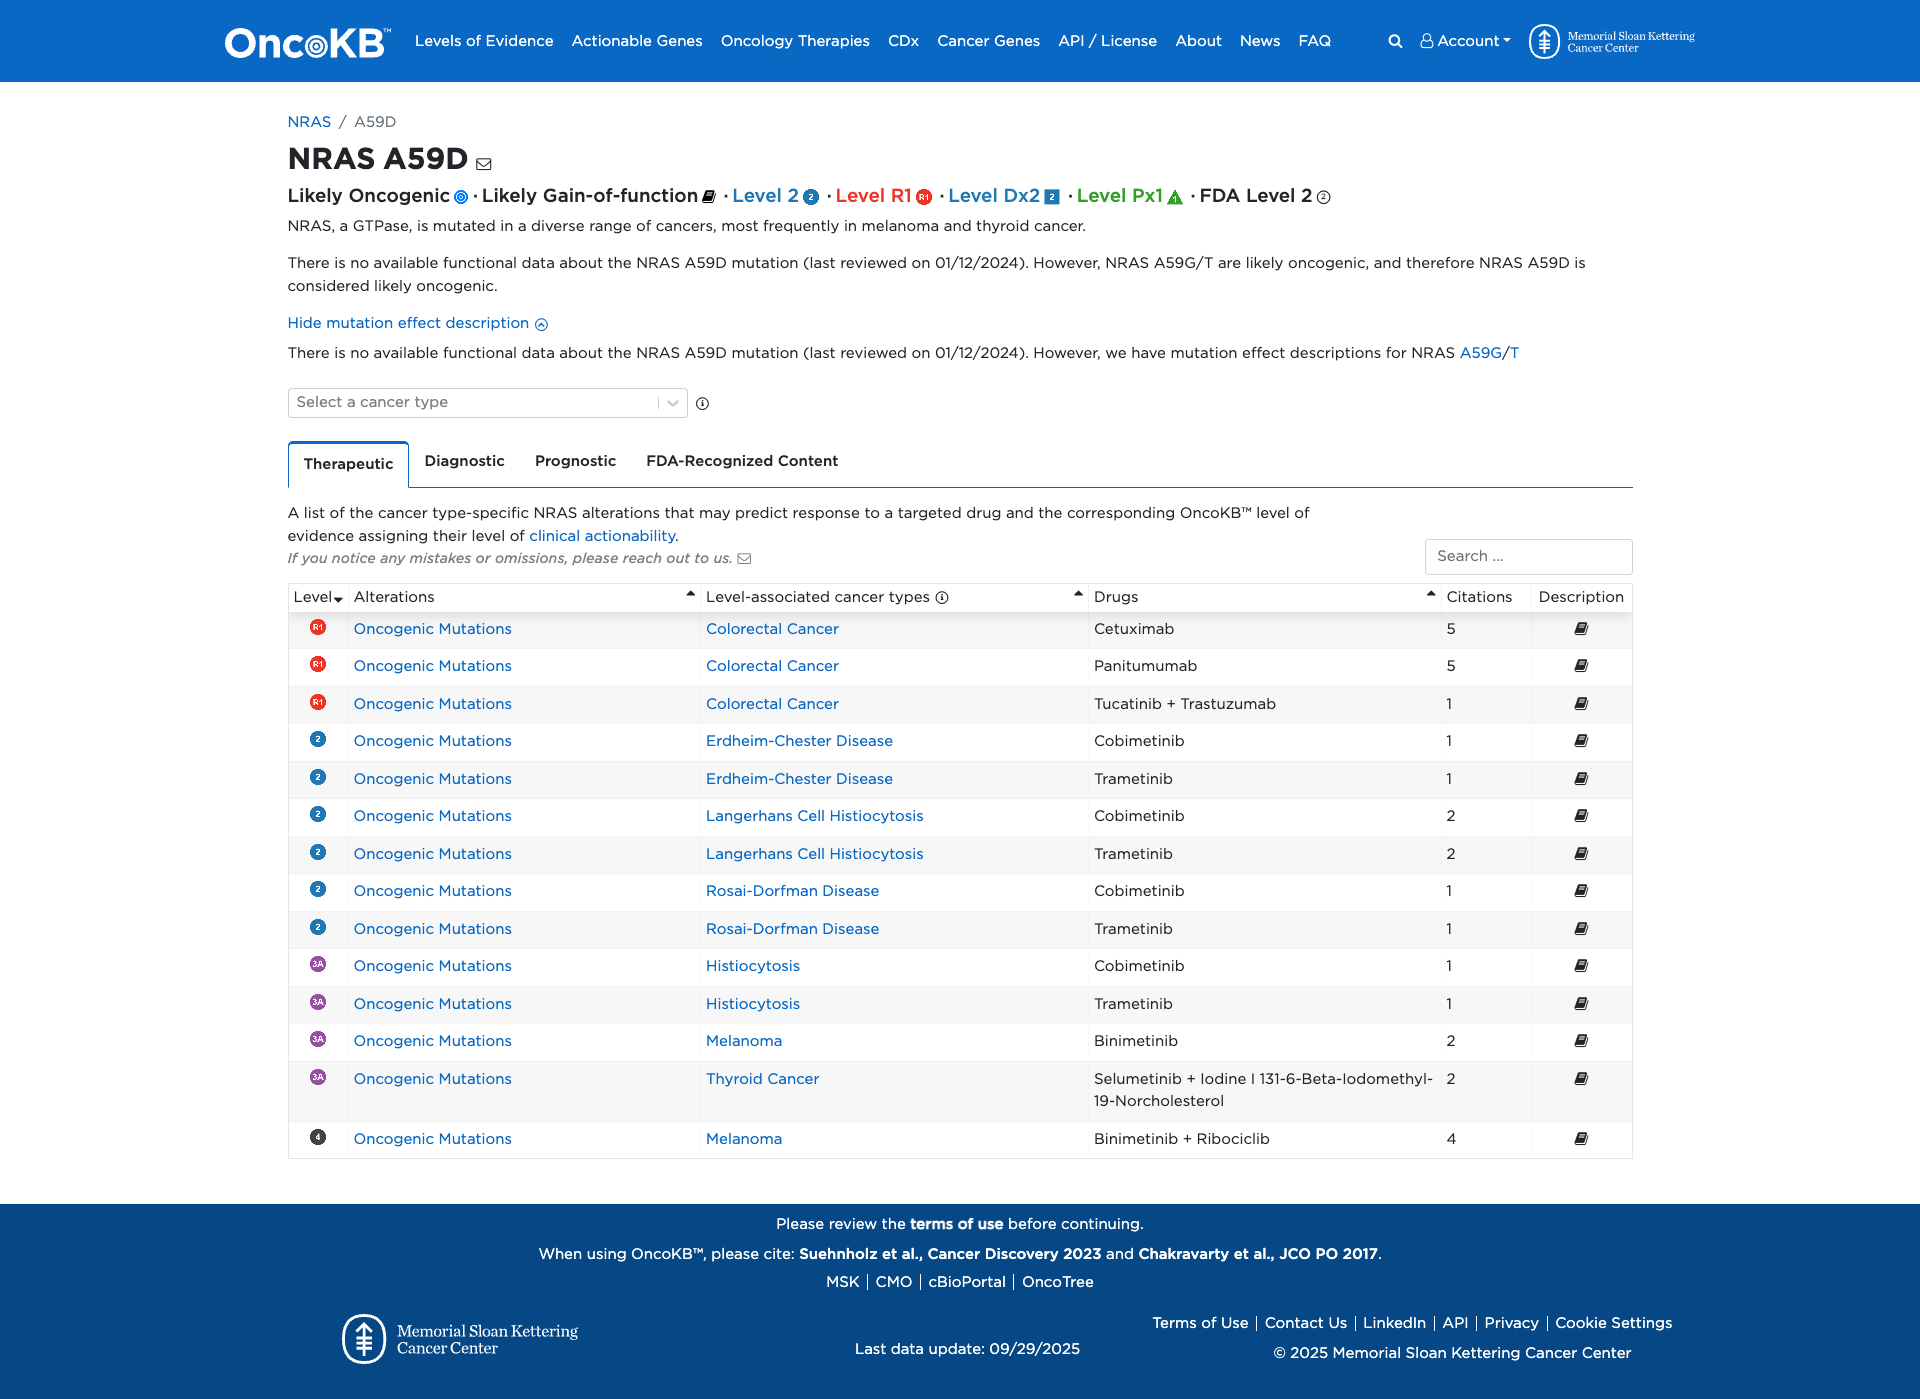Open description book icon for Cetuximab row

(x=1581, y=629)
